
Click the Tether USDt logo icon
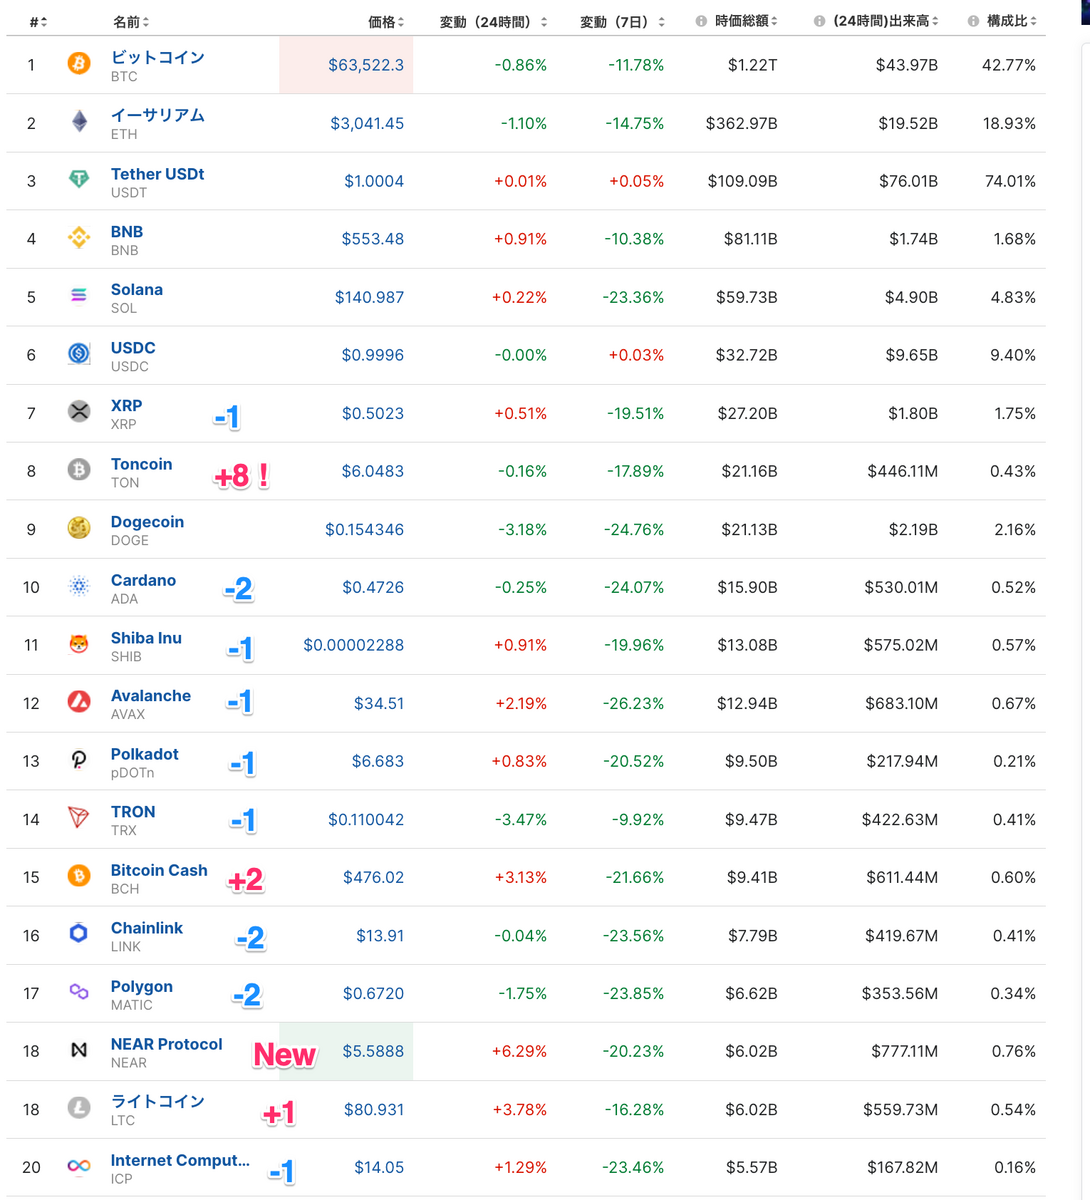click(78, 179)
